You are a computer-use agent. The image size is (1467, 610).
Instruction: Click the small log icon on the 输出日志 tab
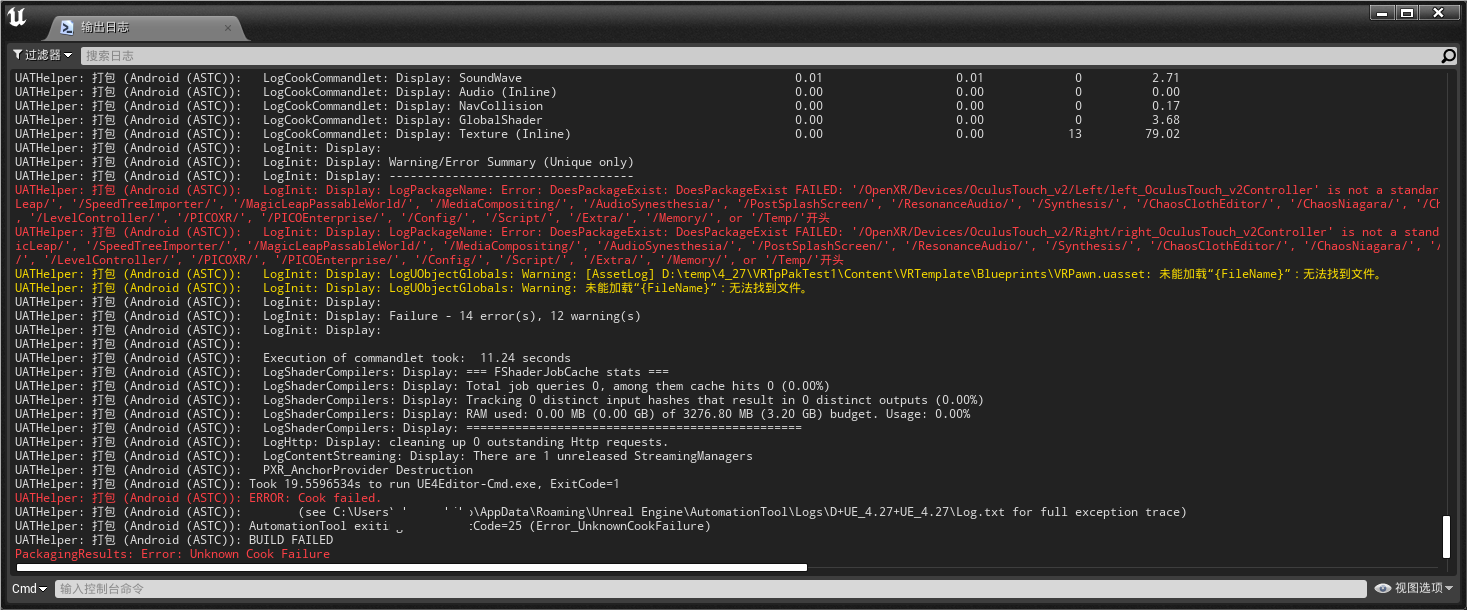pos(66,28)
